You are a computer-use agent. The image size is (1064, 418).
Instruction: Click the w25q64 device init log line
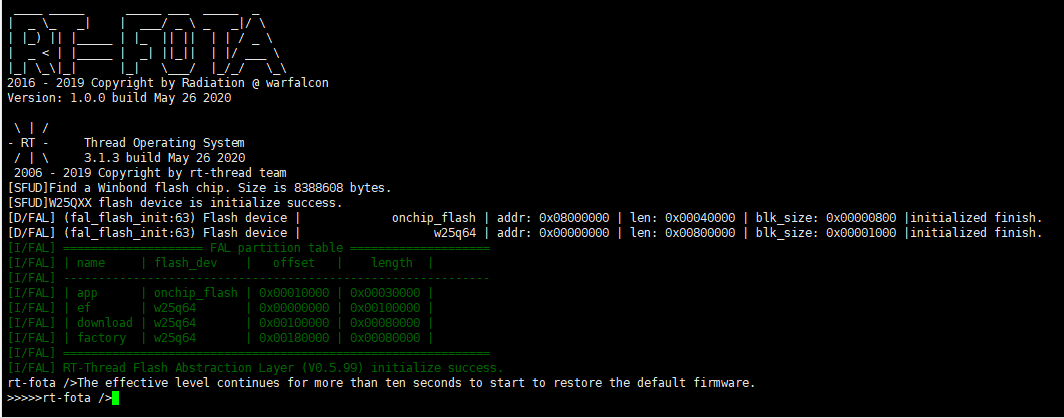point(525,233)
